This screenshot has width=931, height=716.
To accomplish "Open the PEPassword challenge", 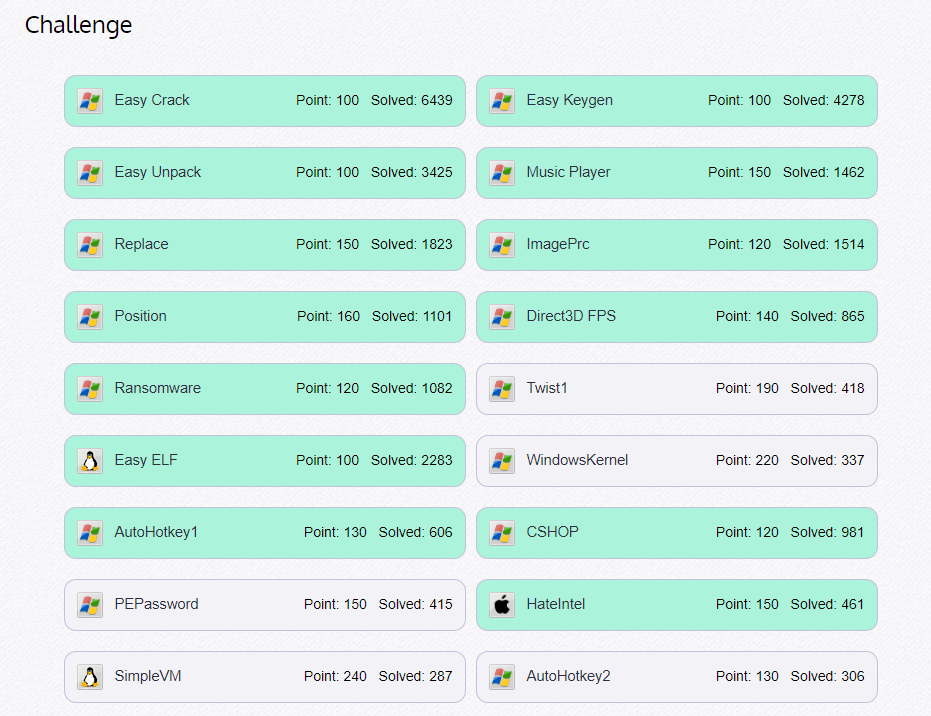I will tap(265, 604).
